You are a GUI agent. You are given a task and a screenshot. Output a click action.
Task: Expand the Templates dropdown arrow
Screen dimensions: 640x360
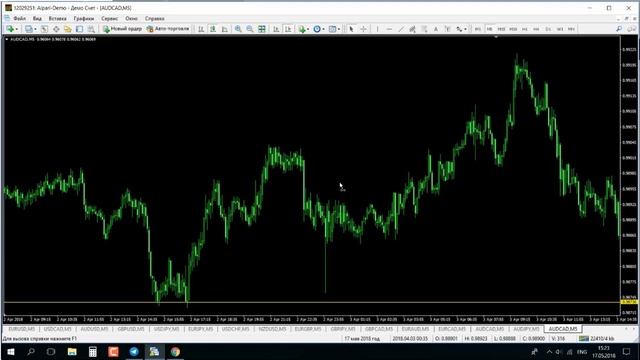[x=339, y=29]
